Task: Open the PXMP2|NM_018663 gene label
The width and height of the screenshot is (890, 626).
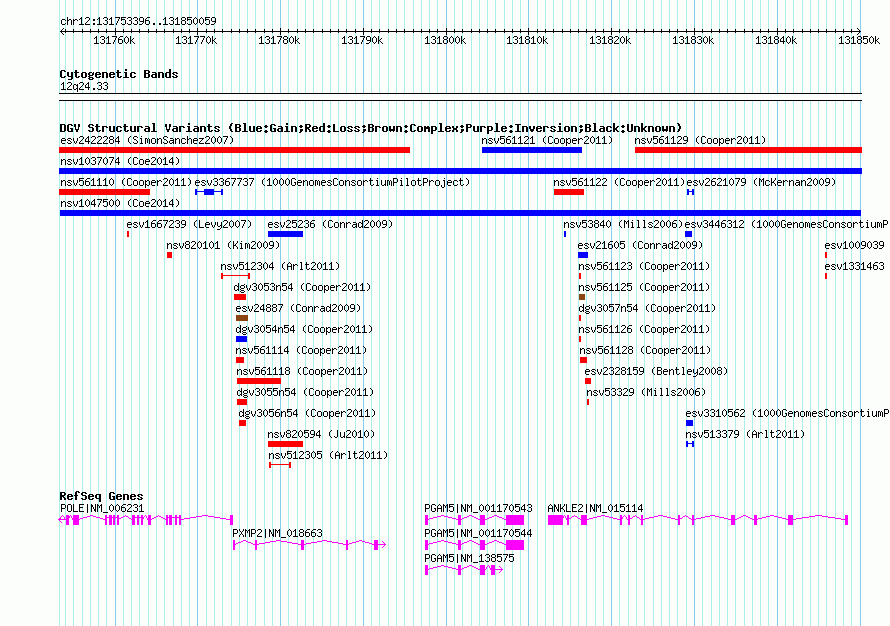Action: [x=278, y=533]
